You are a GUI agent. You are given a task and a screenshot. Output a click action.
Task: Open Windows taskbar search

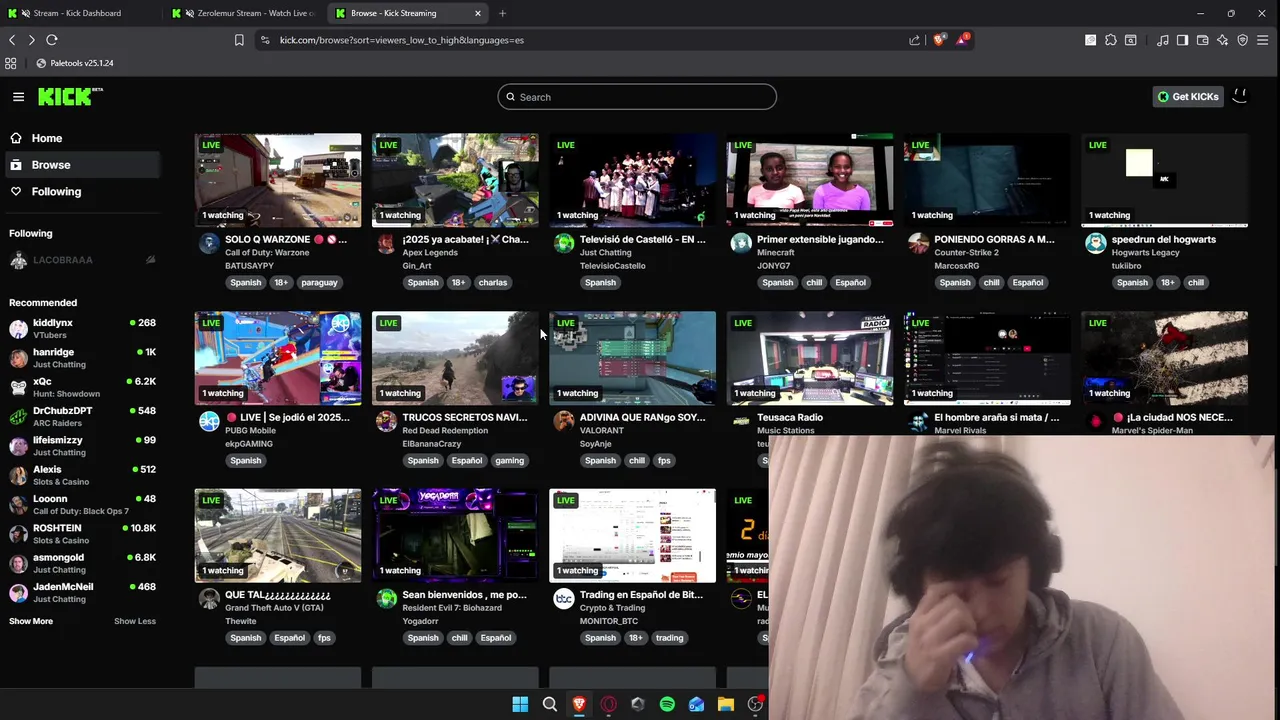pyautogui.click(x=549, y=705)
